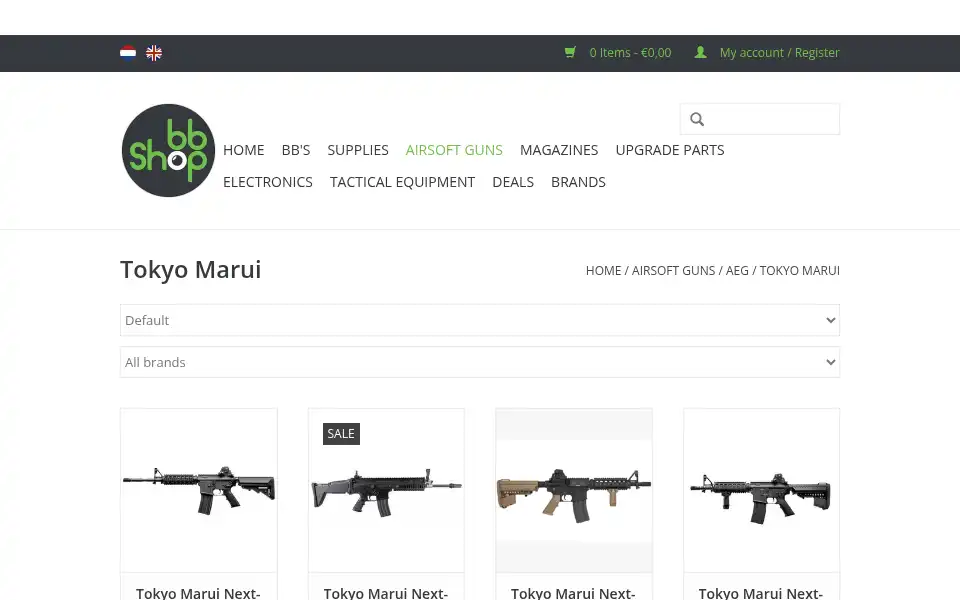Open the ELECTRONICS menu item
960x600 pixels.
pyautogui.click(x=268, y=182)
